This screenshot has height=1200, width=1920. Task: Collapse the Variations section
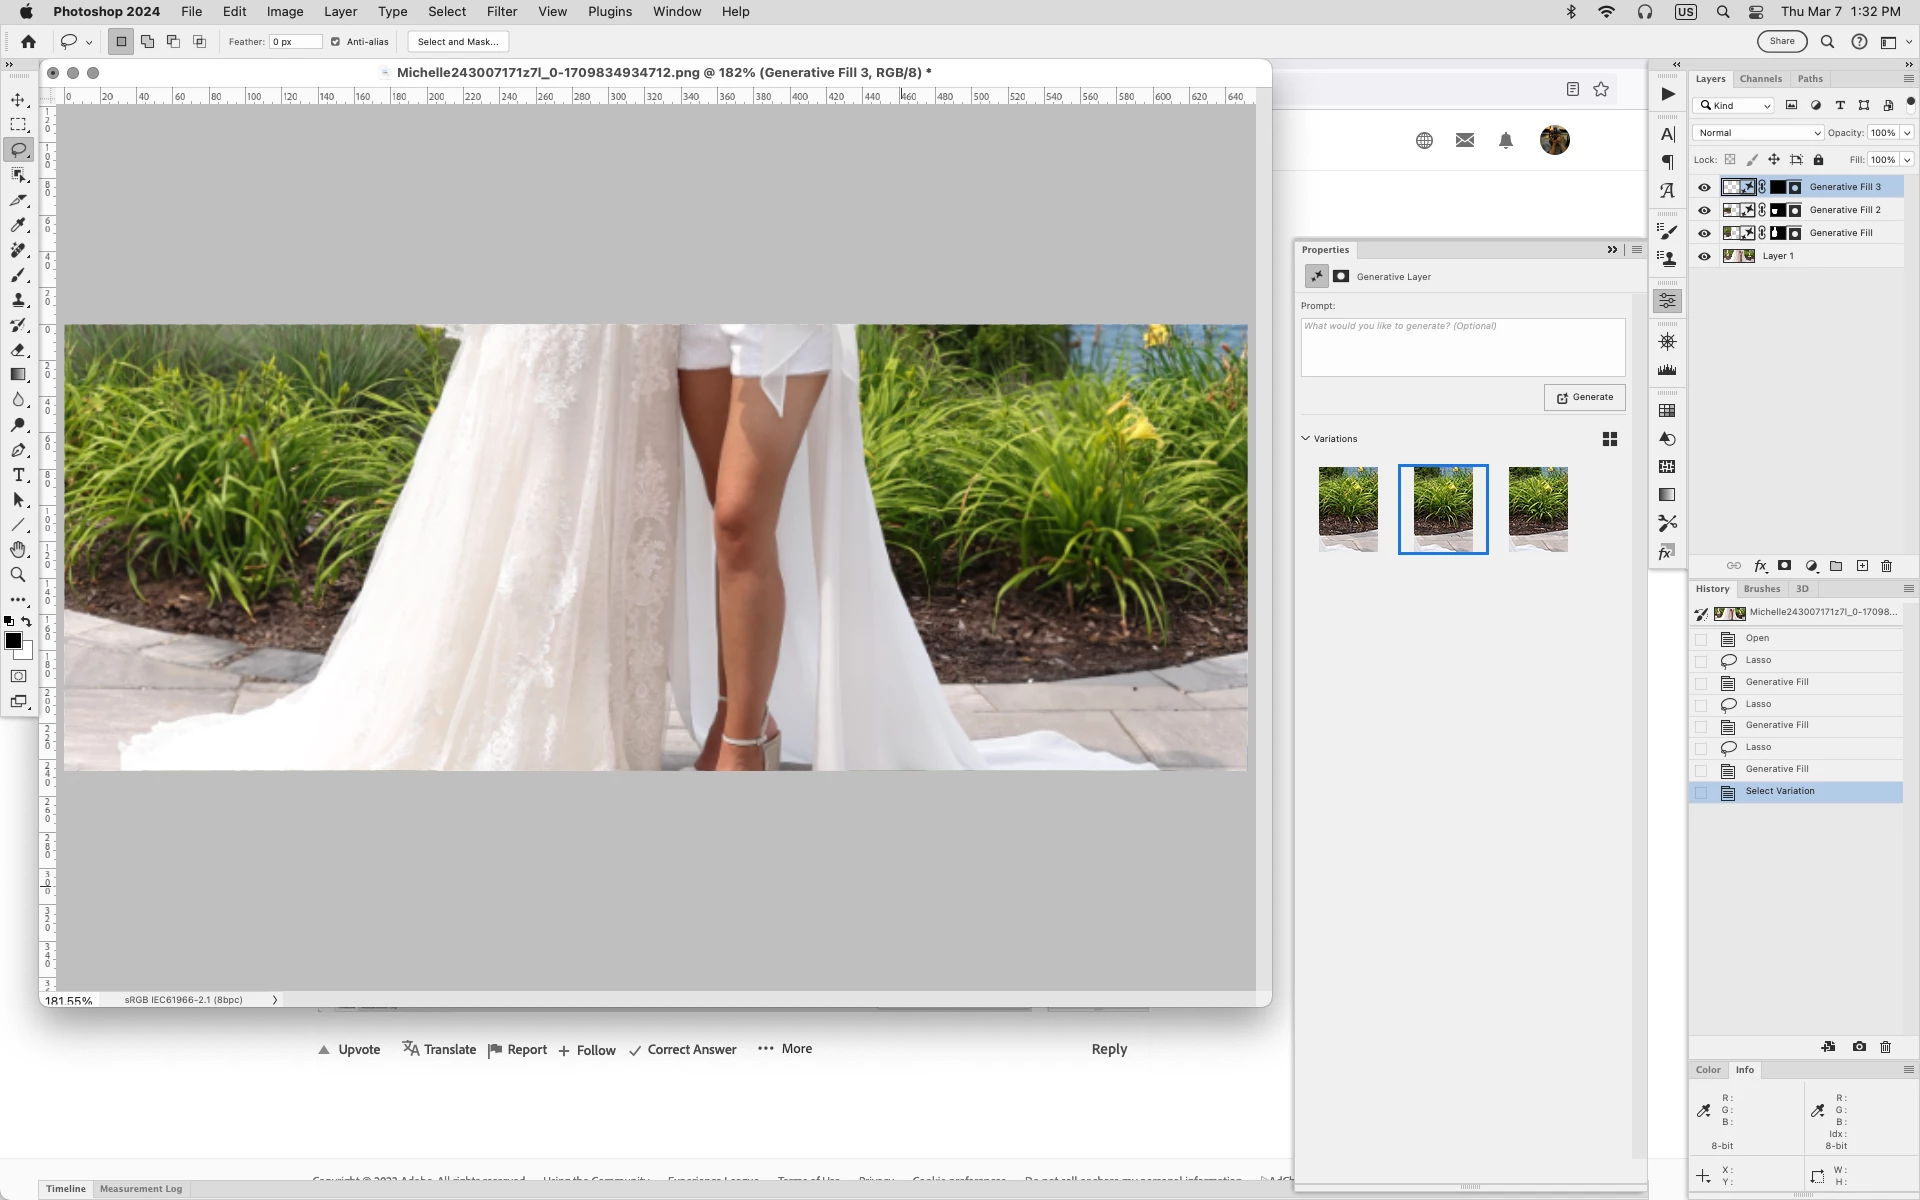click(1305, 439)
